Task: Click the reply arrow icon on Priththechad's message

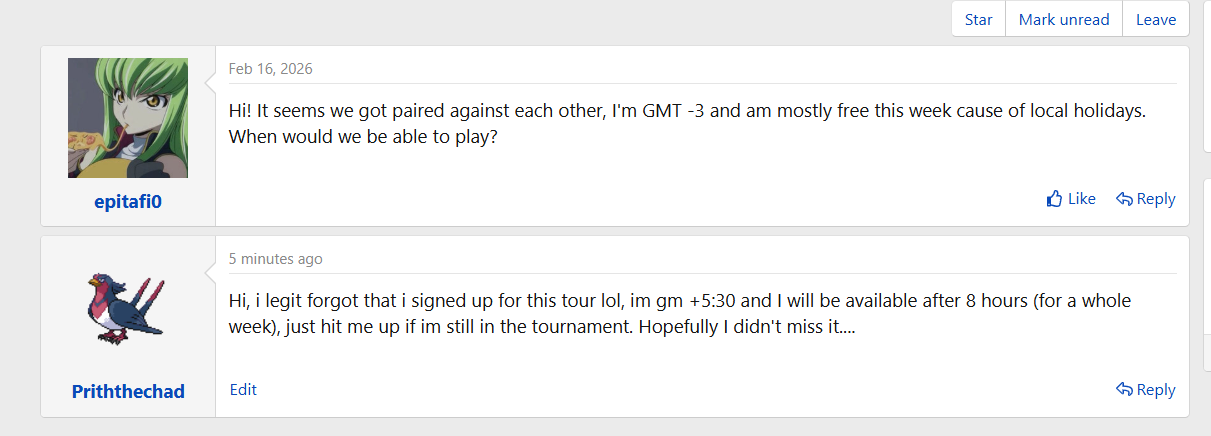Action: [1124, 390]
